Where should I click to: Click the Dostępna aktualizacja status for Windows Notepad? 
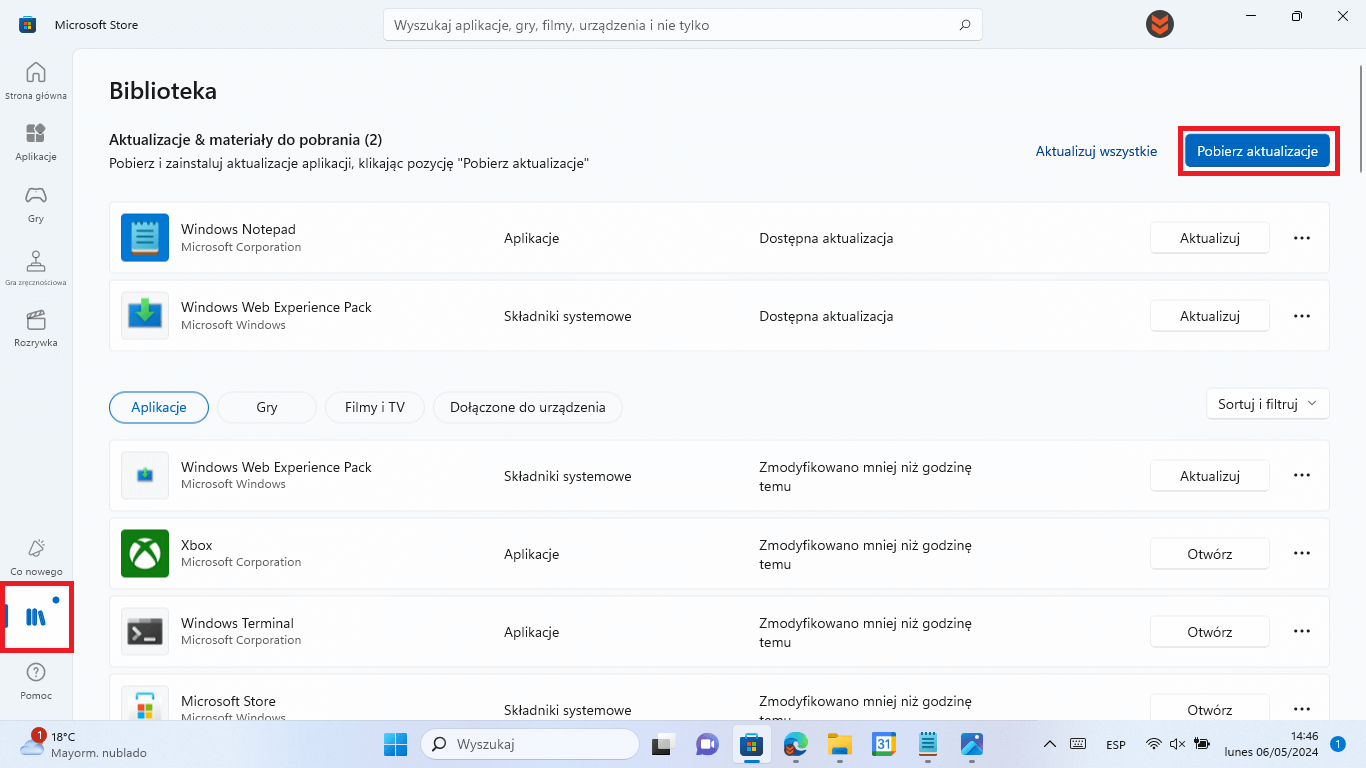(x=826, y=238)
